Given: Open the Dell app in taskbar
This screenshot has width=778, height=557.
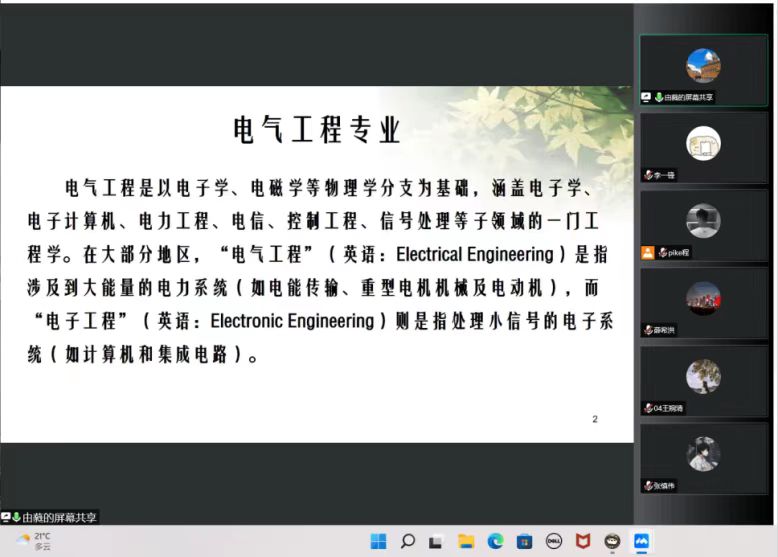Looking at the screenshot, I should [x=553, y=542].
